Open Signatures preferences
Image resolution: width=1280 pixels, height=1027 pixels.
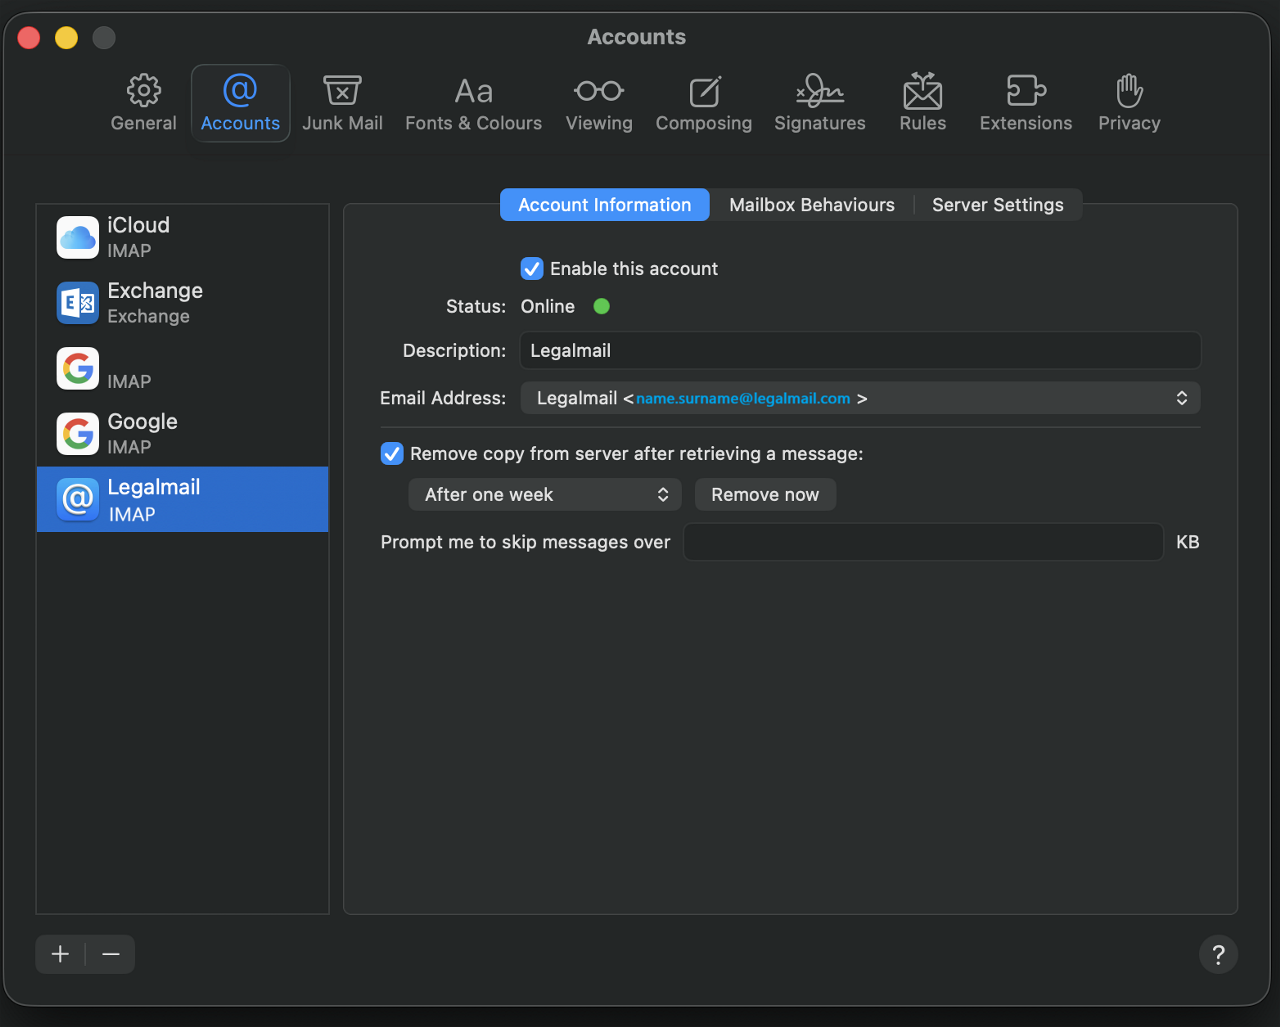pyautogui.click(x=819, y=102)
